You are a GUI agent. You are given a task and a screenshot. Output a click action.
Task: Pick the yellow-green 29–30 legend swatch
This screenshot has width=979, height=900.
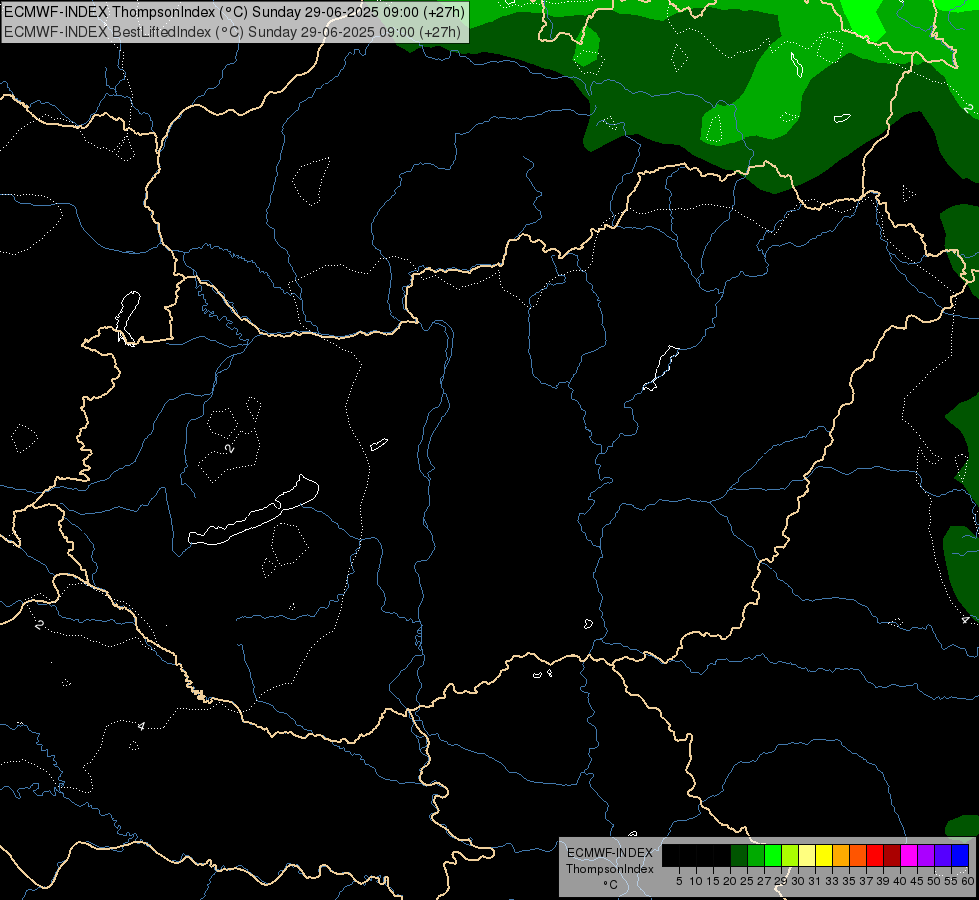pyautogui.click(x=790, y=855)
